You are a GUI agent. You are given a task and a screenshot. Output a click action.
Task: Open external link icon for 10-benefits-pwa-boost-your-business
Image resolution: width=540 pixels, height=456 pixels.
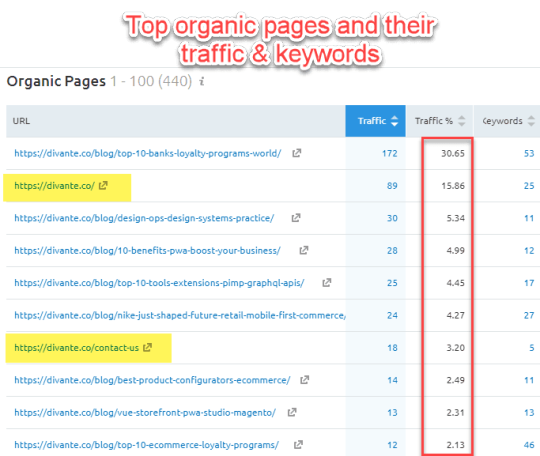coord(303,250)
